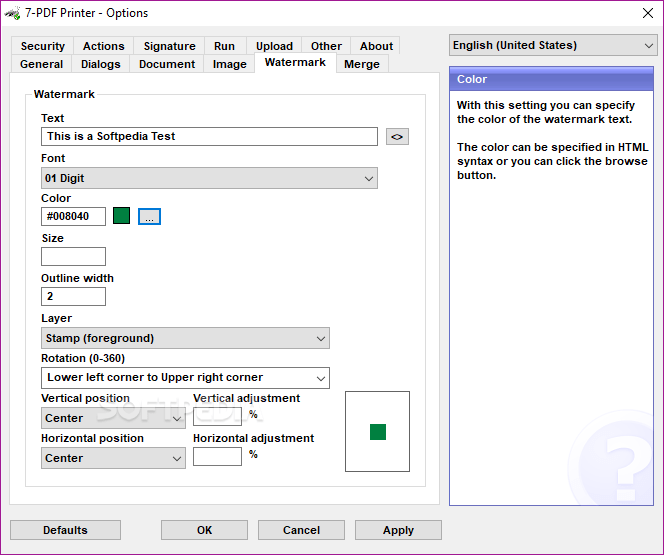Open the Other tab

[x=326, y=46]
